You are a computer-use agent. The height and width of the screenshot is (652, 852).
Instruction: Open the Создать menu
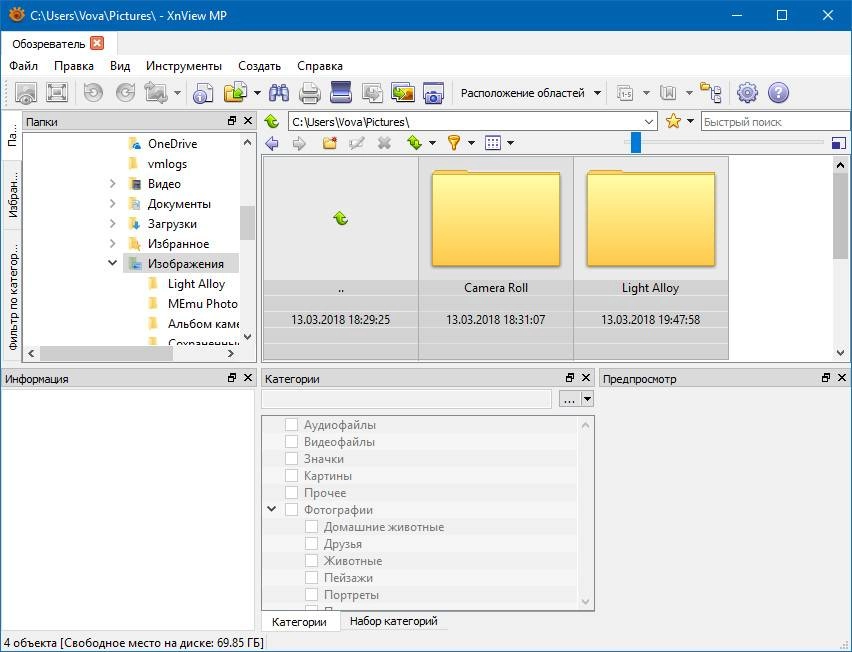259,66
